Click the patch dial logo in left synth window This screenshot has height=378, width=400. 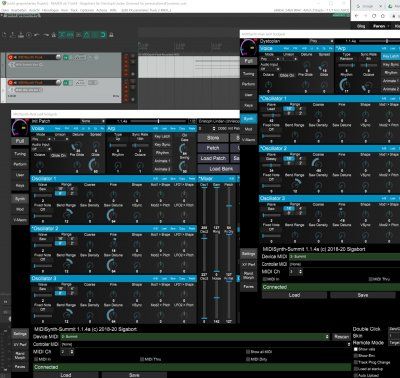20,128
